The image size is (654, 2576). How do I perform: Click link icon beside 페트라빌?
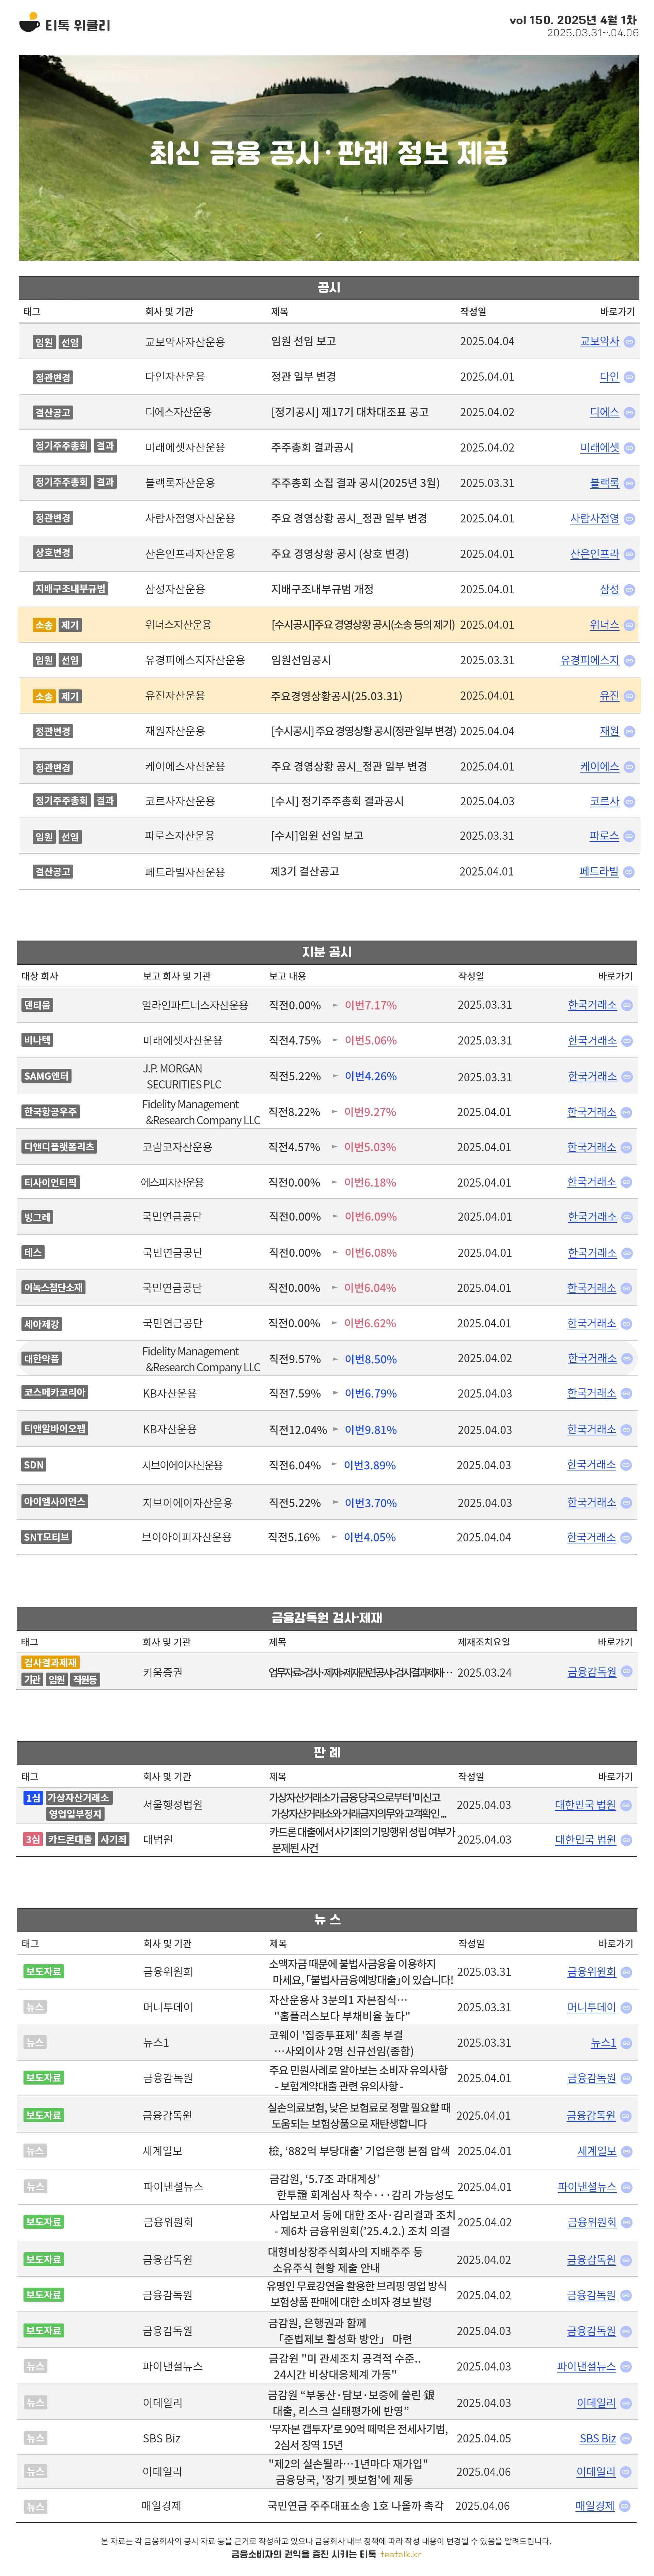coord(629,872)
